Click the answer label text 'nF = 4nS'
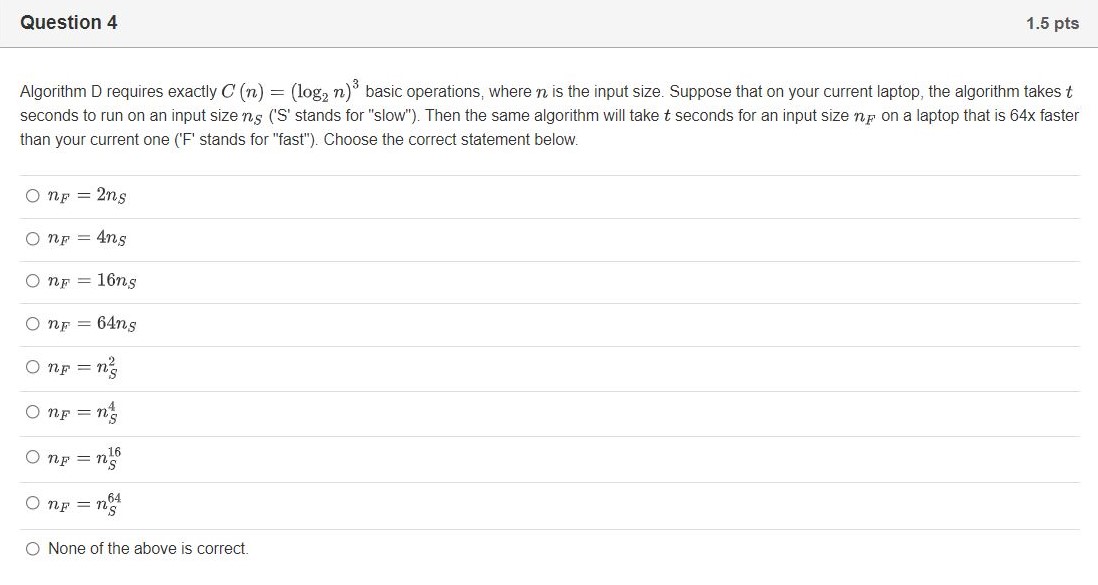The image size is (1098, 585). pos(87,239)
